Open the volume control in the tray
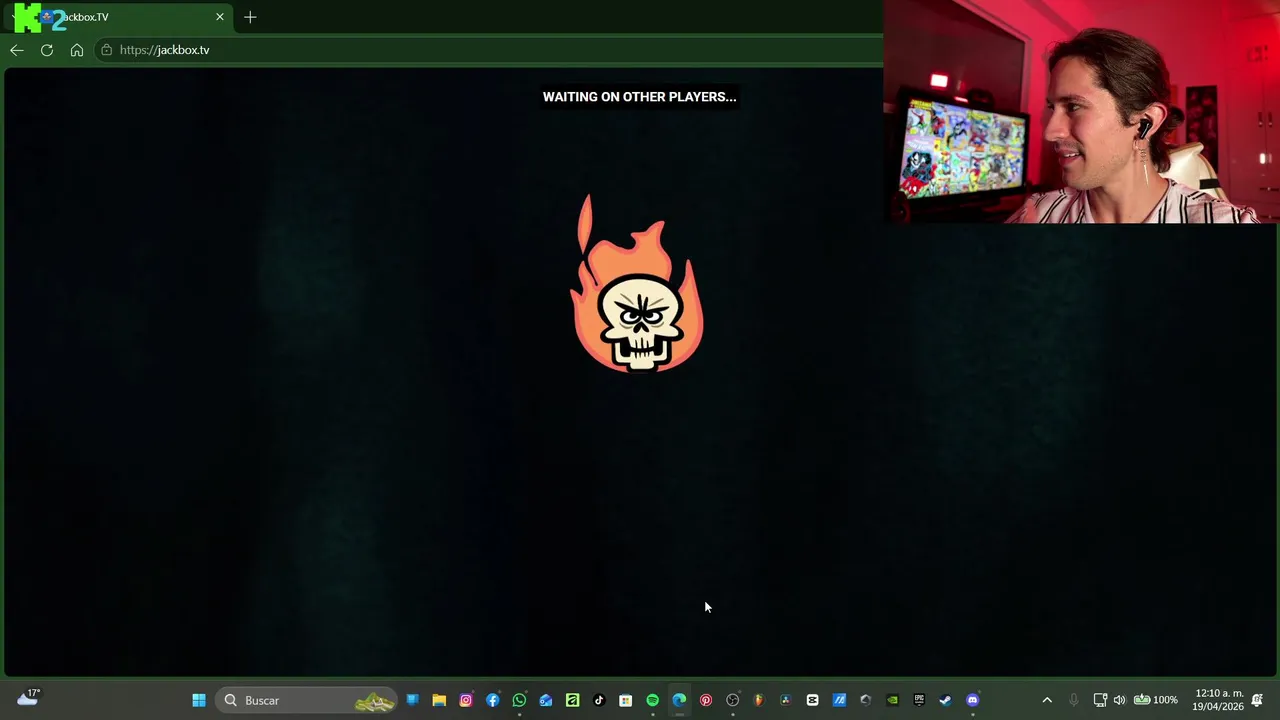The image size is (1280, 720). pos(1119,700)
